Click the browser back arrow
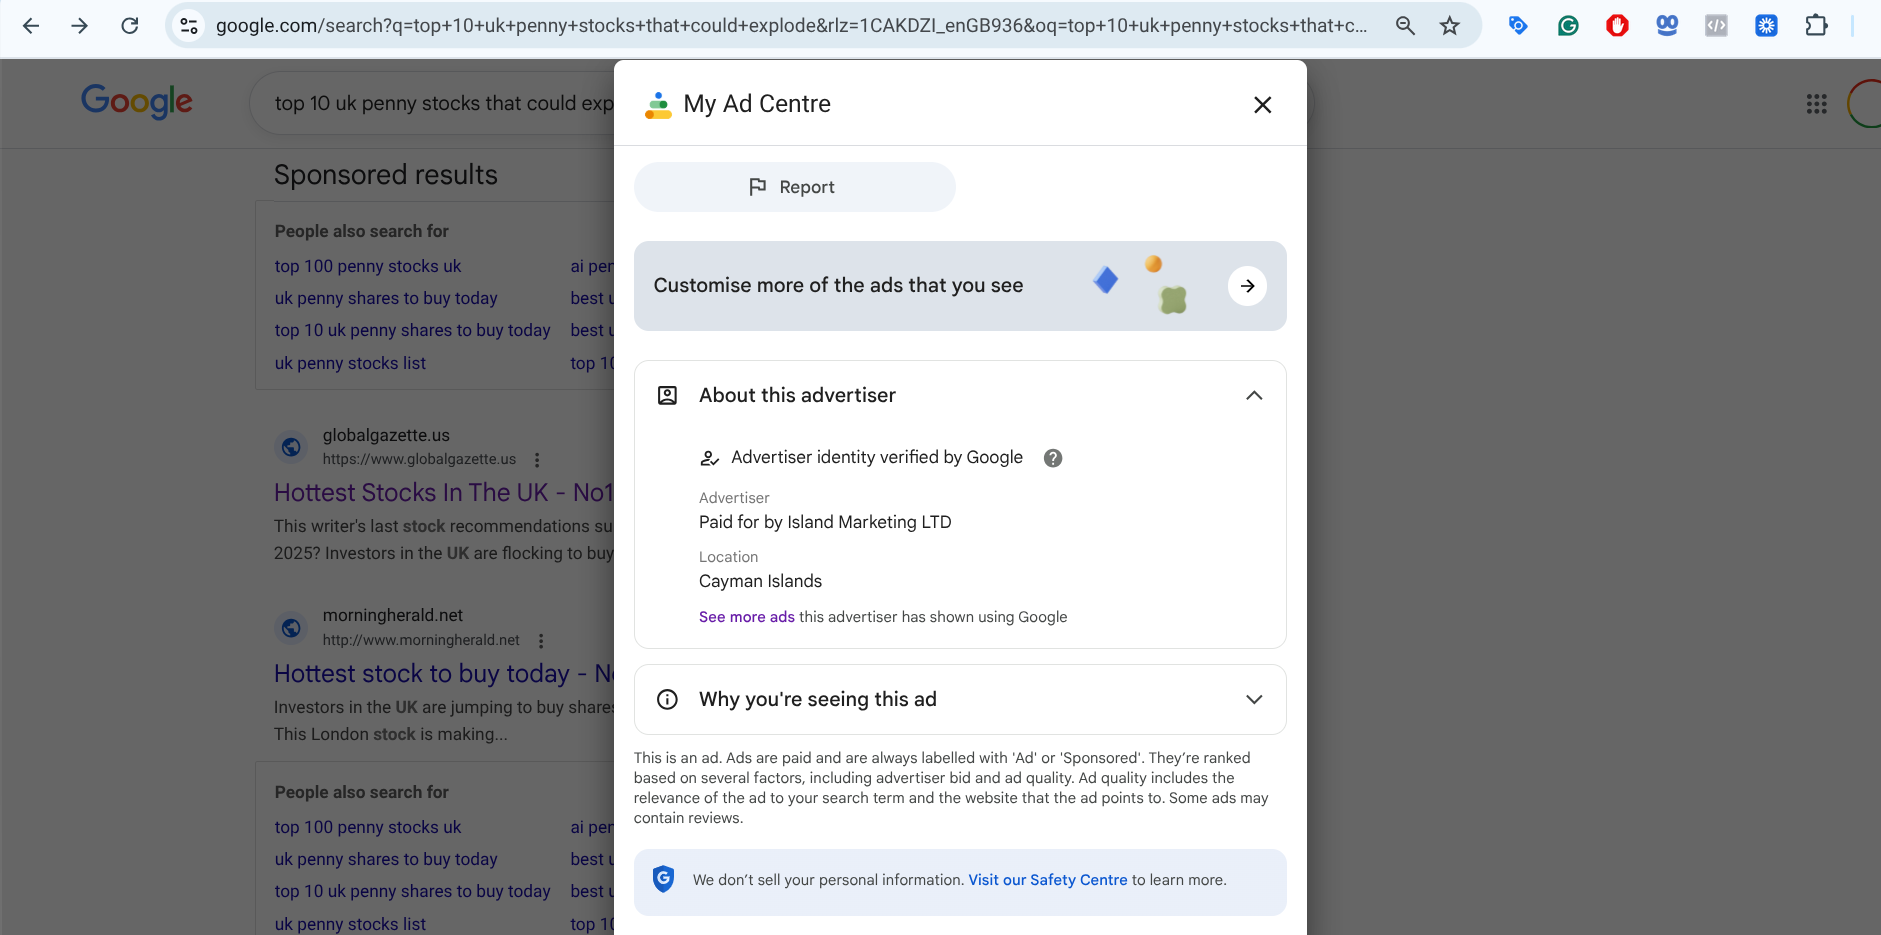 click(31, 26)
